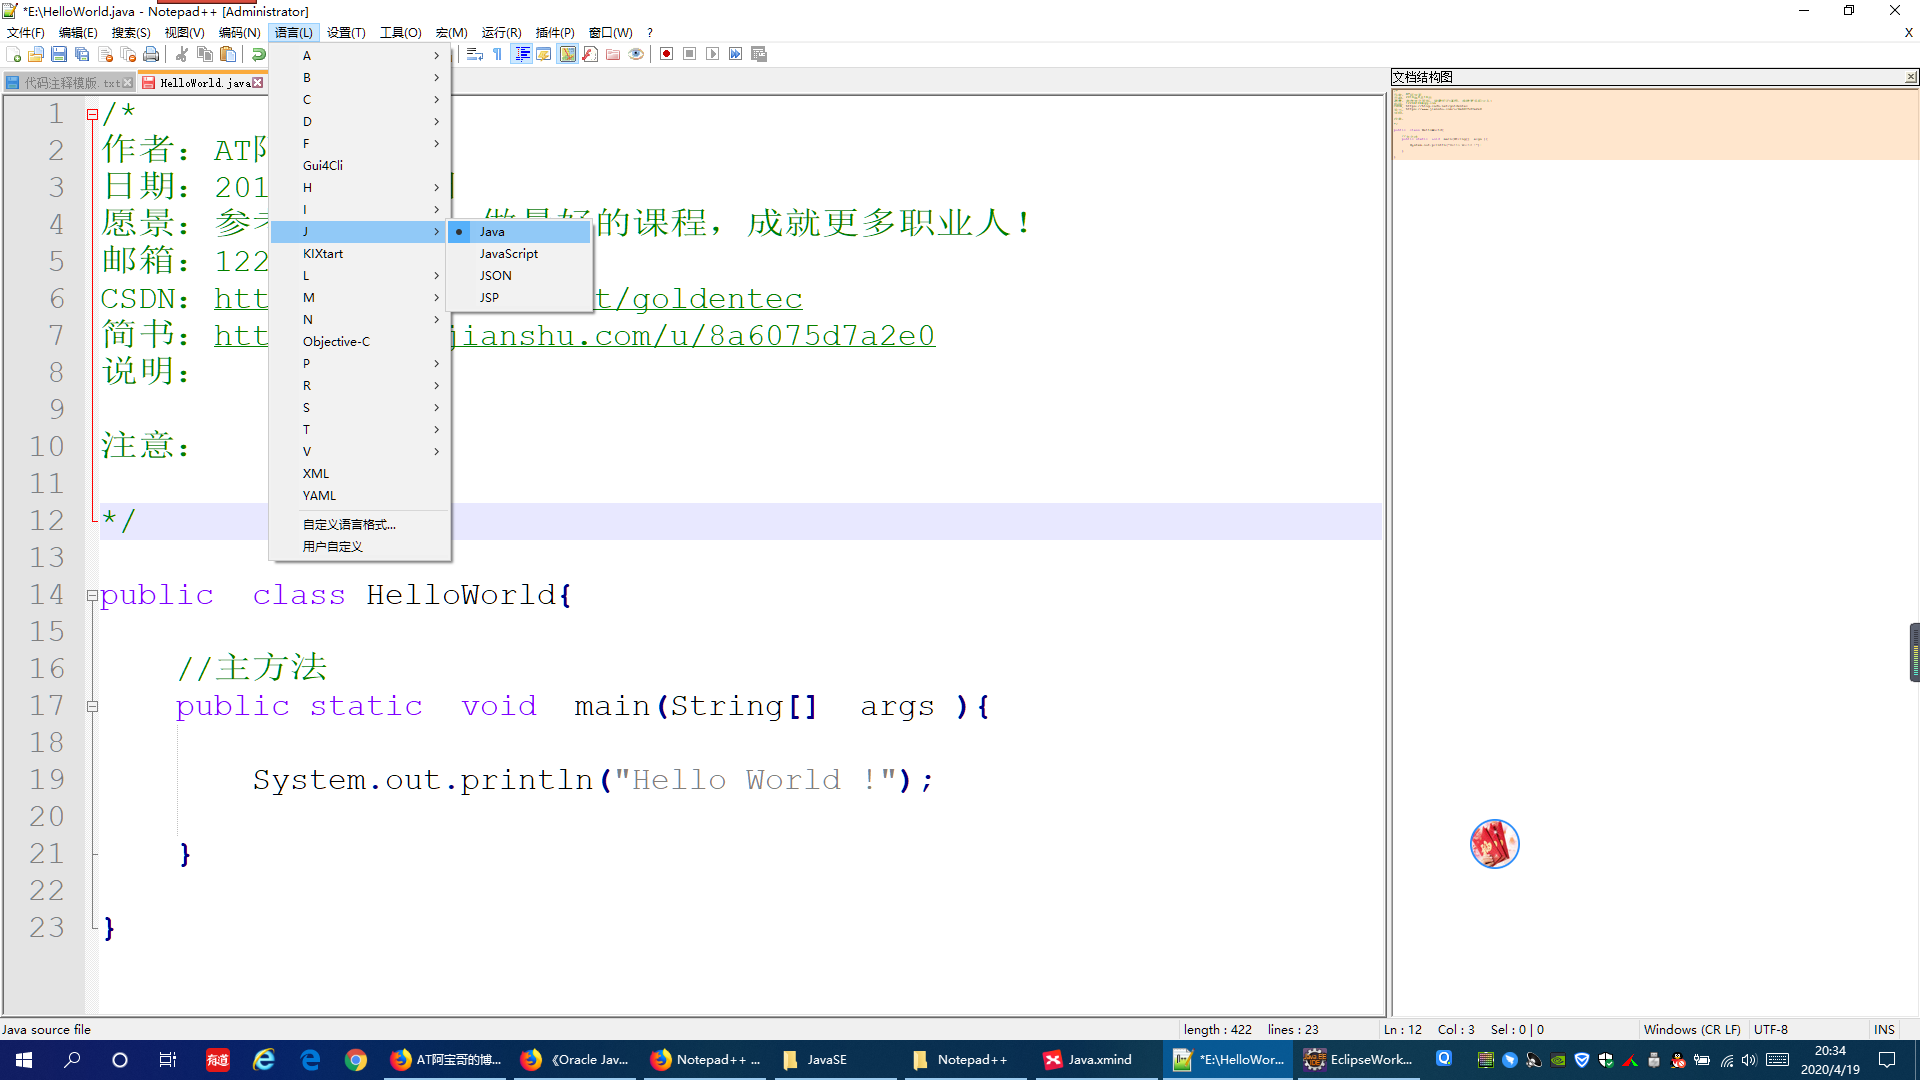Close the 代码注释模版.txt tab
This screenshot has height=1080, width=1920.
coord(127,83)
